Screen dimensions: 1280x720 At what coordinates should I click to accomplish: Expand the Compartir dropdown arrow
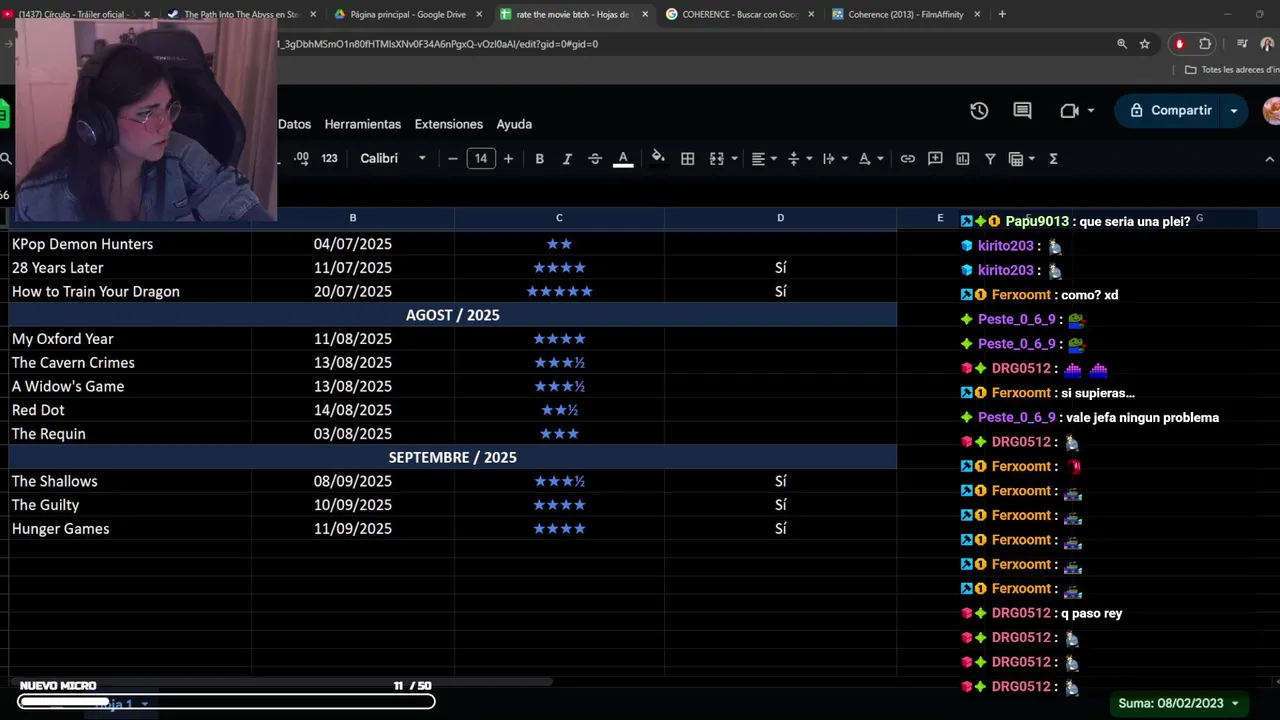pos(1234,111)
